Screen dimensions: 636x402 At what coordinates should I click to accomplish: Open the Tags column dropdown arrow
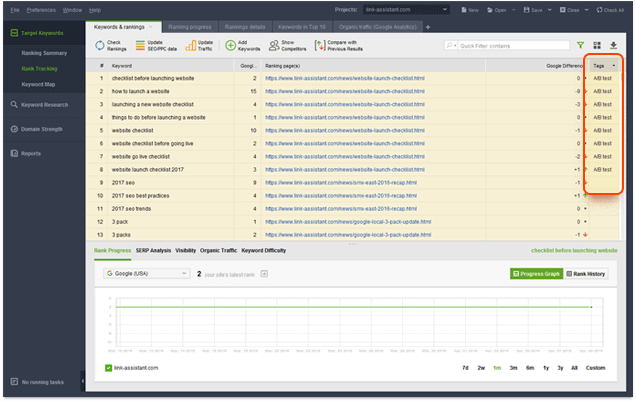(614, 66)
